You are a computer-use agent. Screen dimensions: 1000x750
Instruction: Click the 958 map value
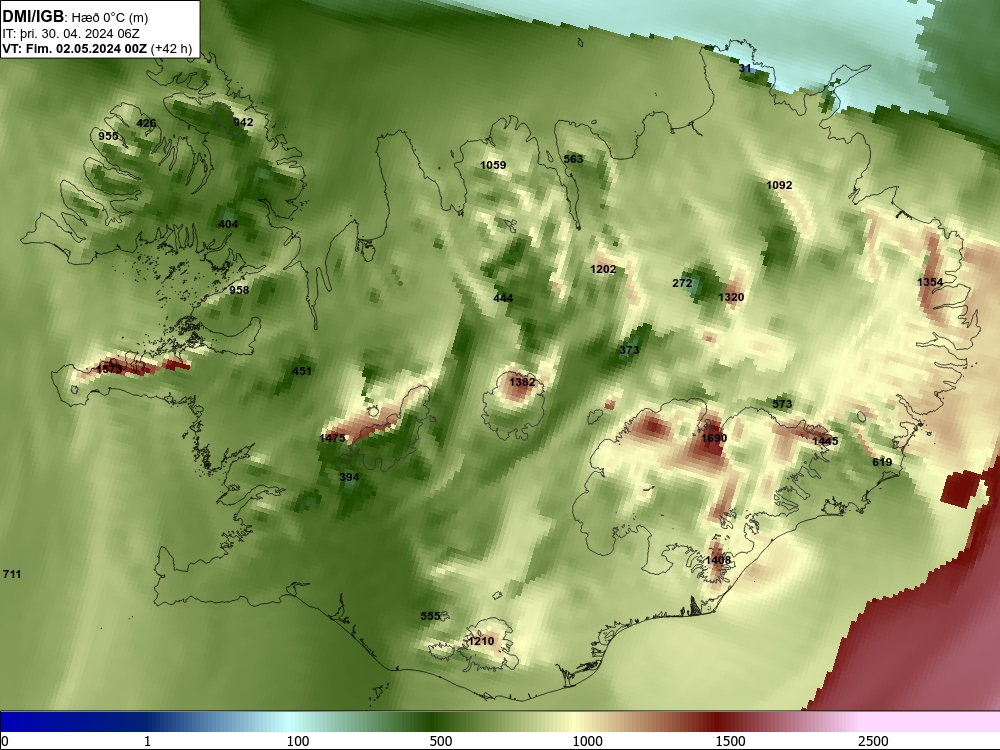point(239,290)
